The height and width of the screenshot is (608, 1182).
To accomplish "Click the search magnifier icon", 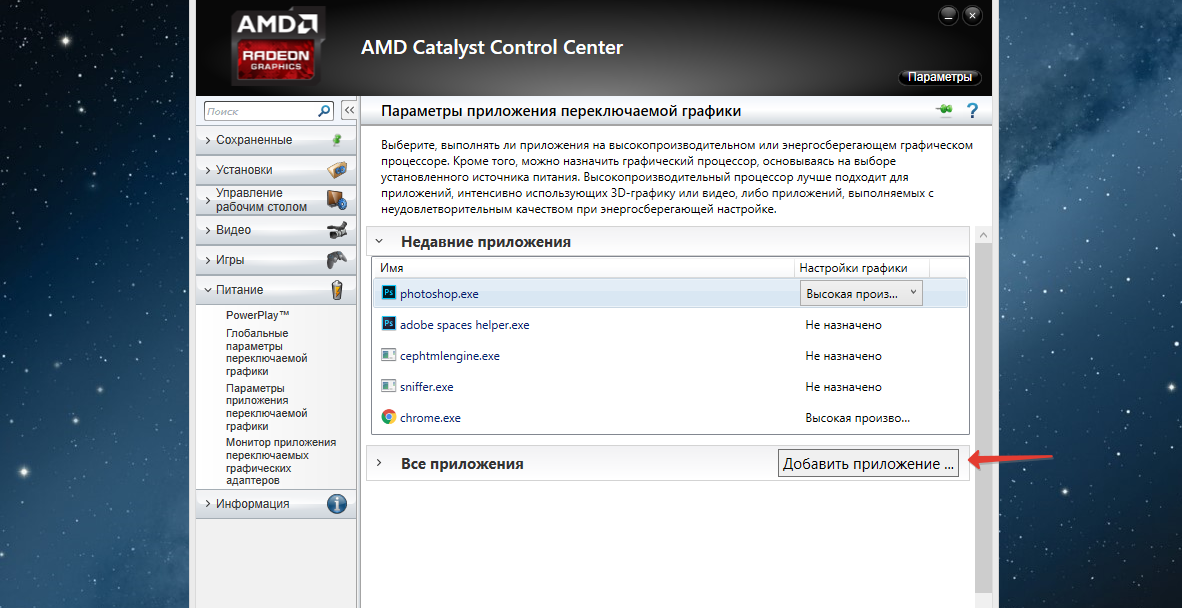I will click(324, 111).
